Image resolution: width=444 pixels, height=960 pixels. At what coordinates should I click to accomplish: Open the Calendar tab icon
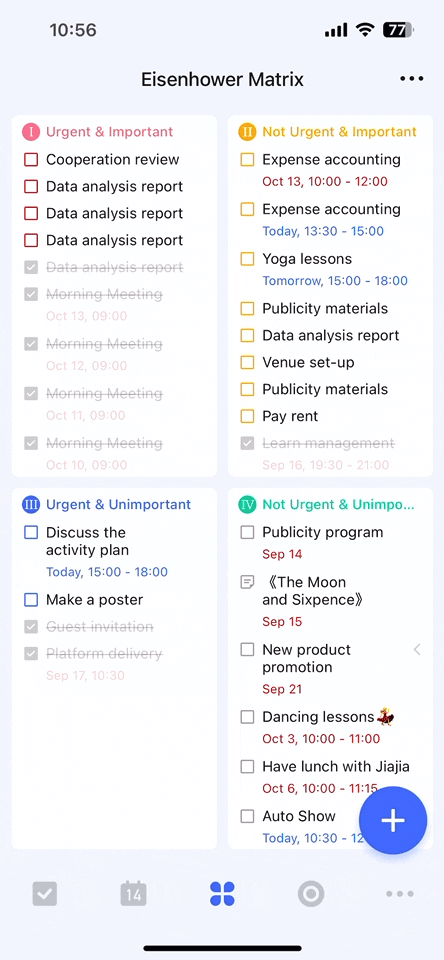coord(134,894)
